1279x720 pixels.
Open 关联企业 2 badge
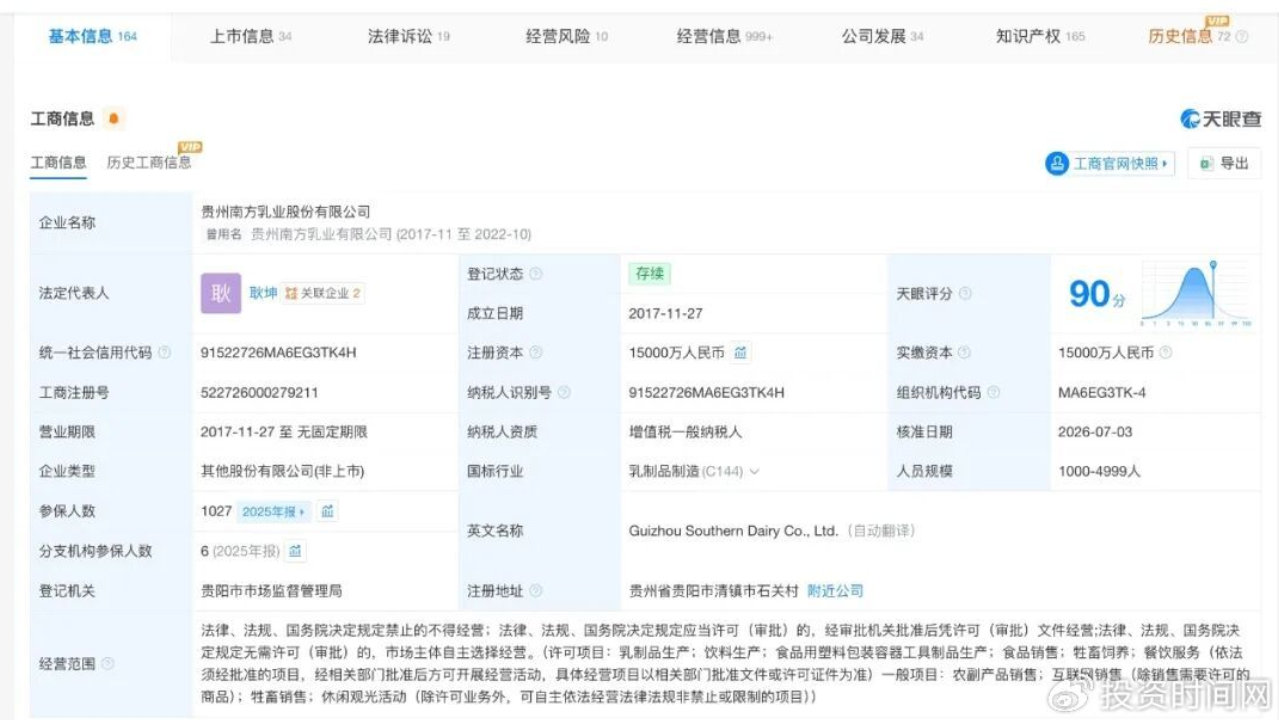coord(323,294)
